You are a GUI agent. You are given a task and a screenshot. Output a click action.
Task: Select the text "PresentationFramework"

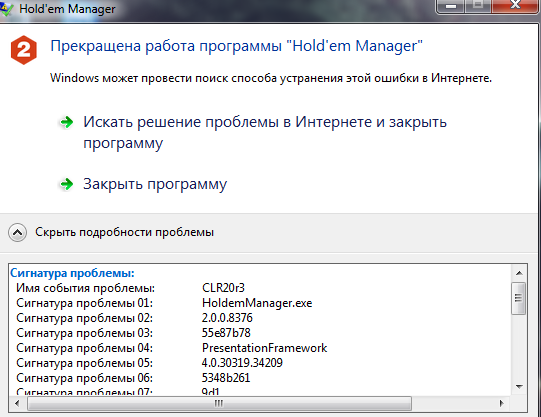[x=265, y=348]
